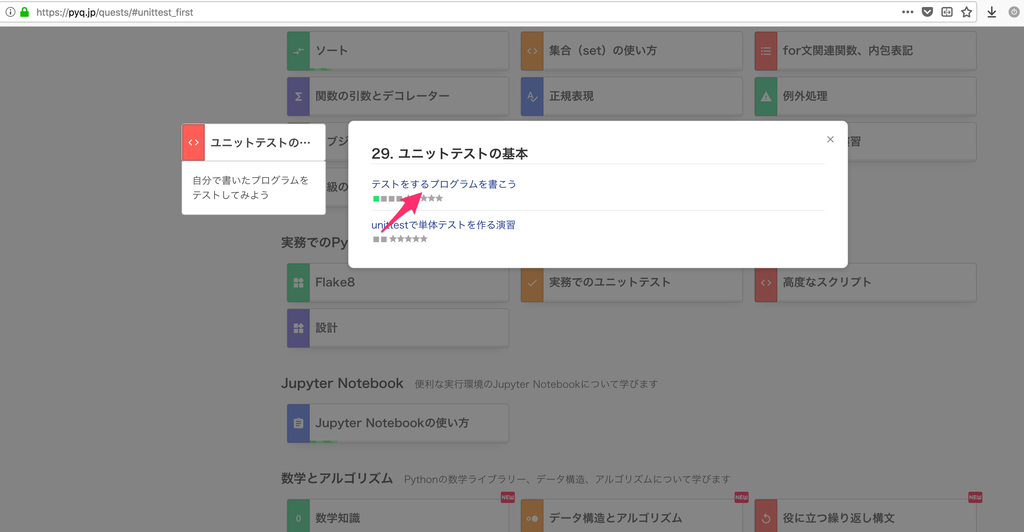Open the 数学知識 quest card
Screen dimensions: 1024x532
pos(398,517)
